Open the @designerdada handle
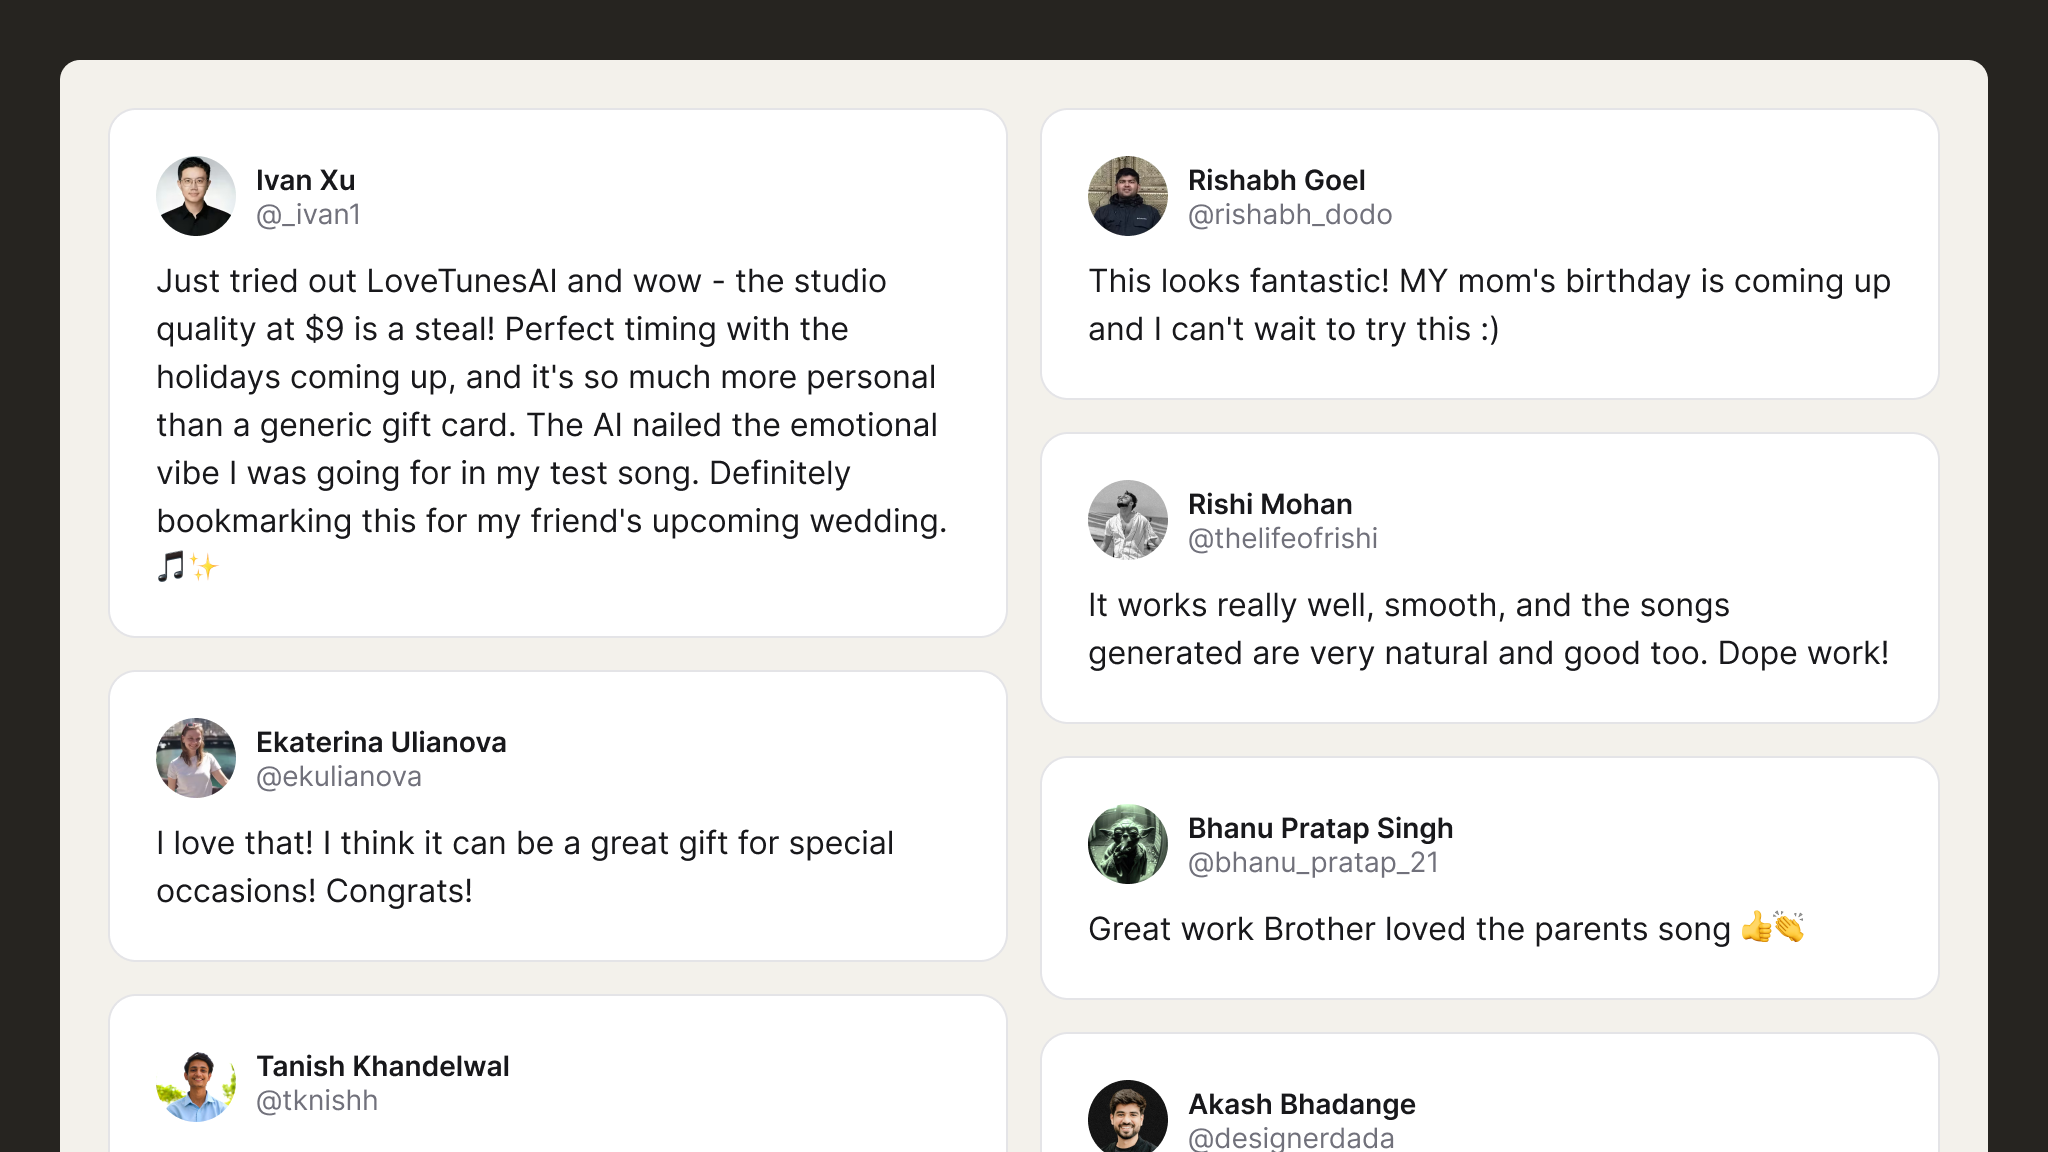 1291,1138
